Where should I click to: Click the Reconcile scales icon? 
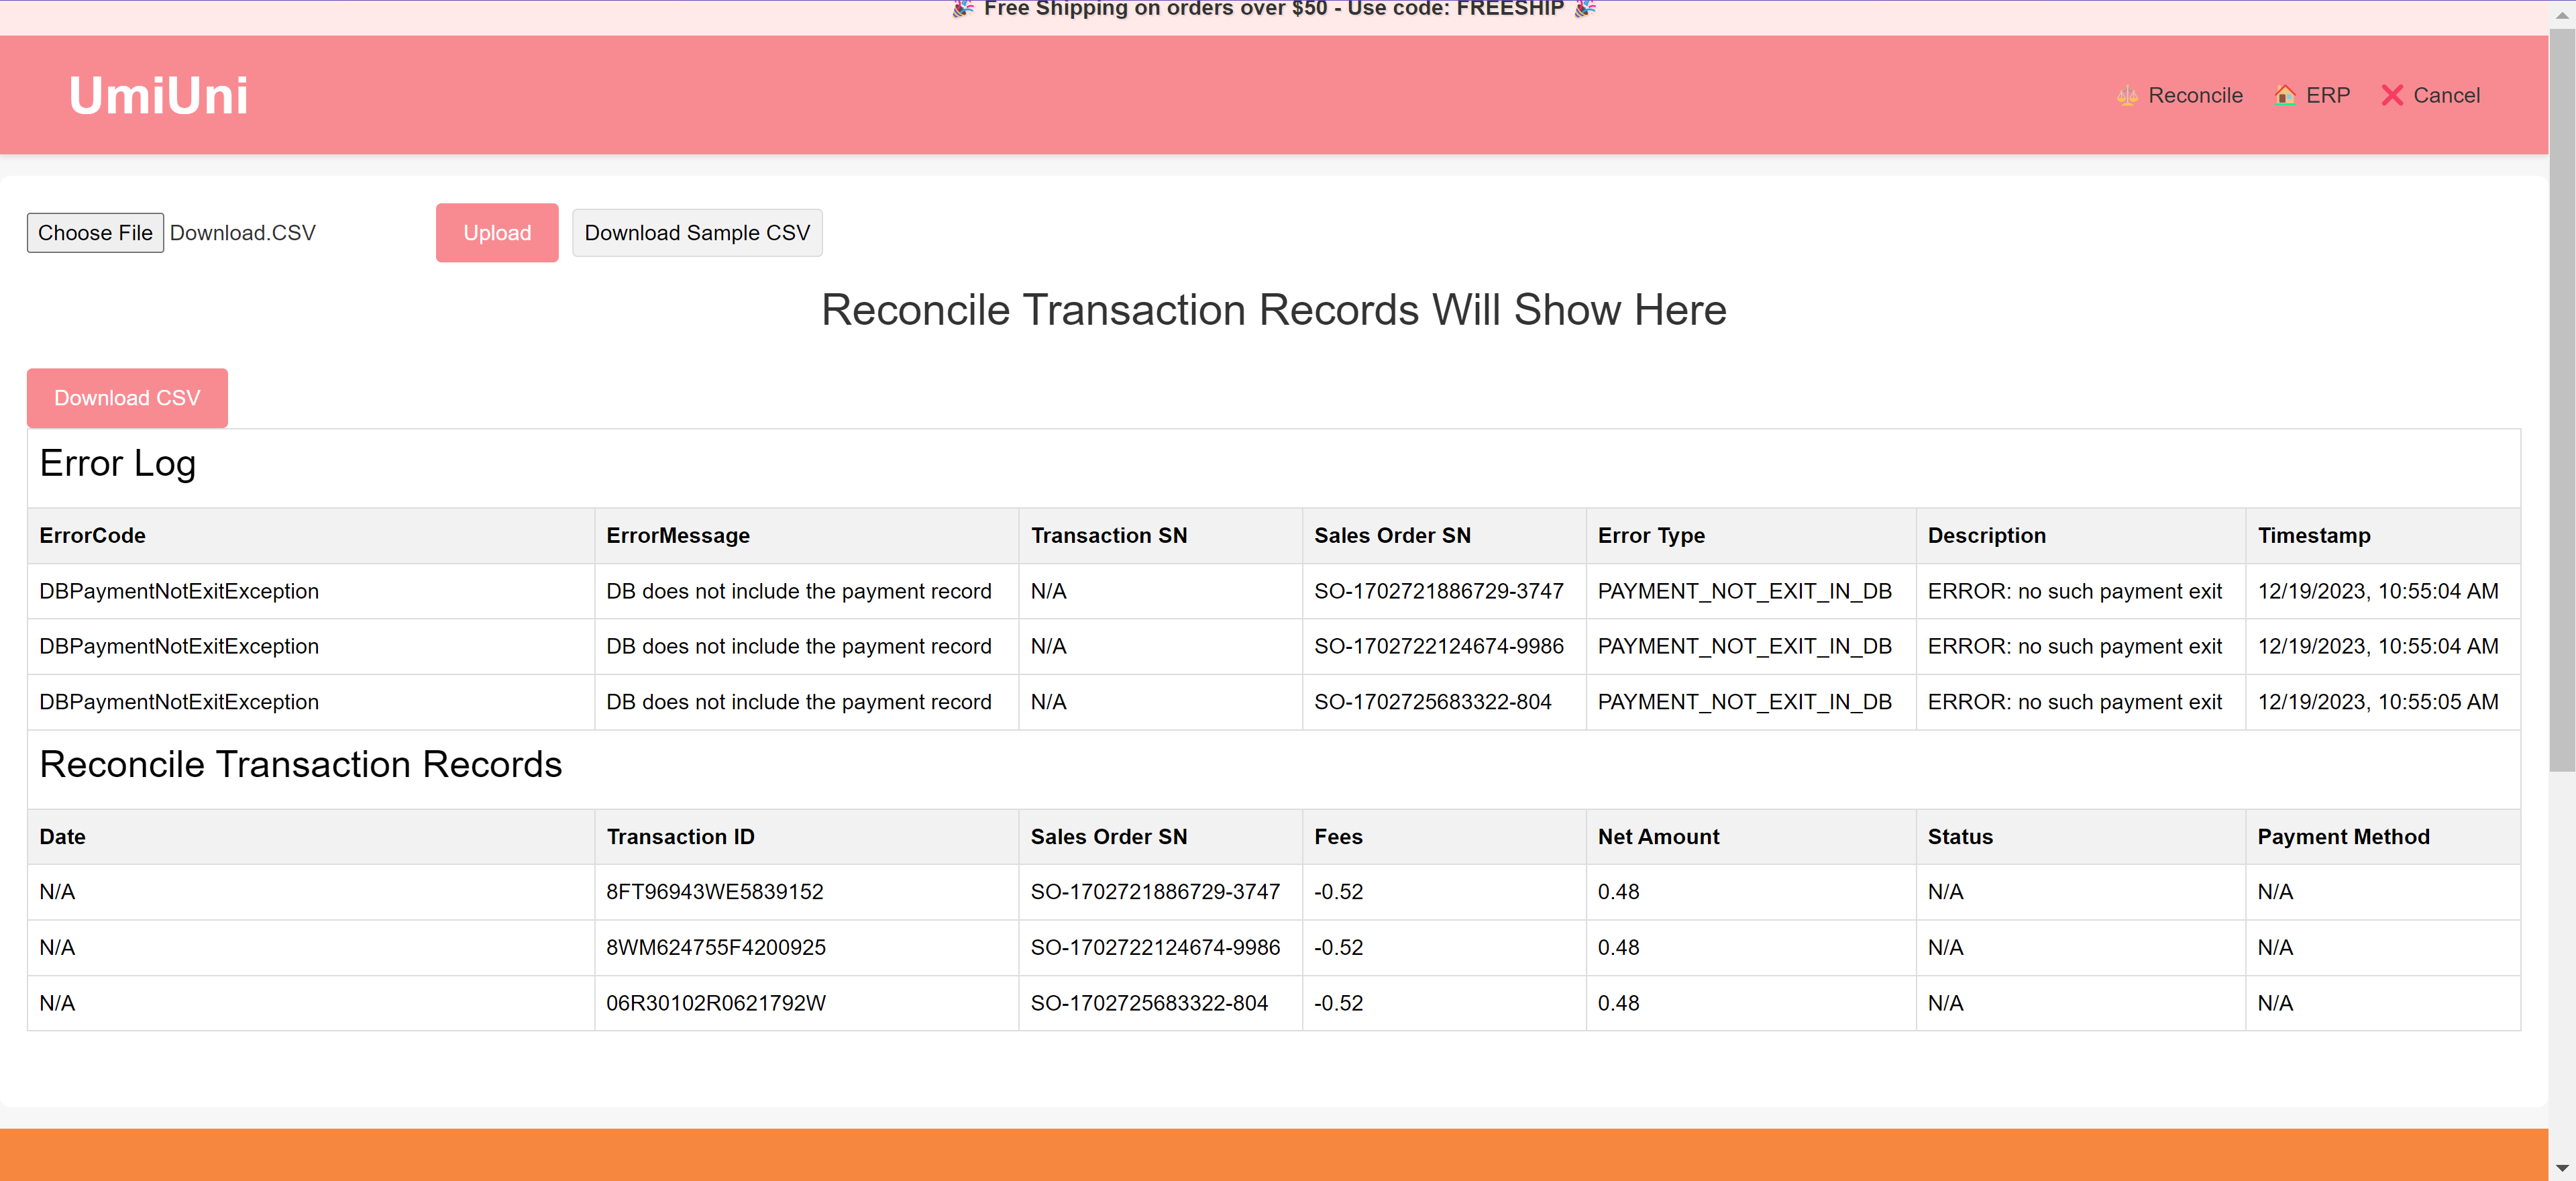(x=2127, y=95)
